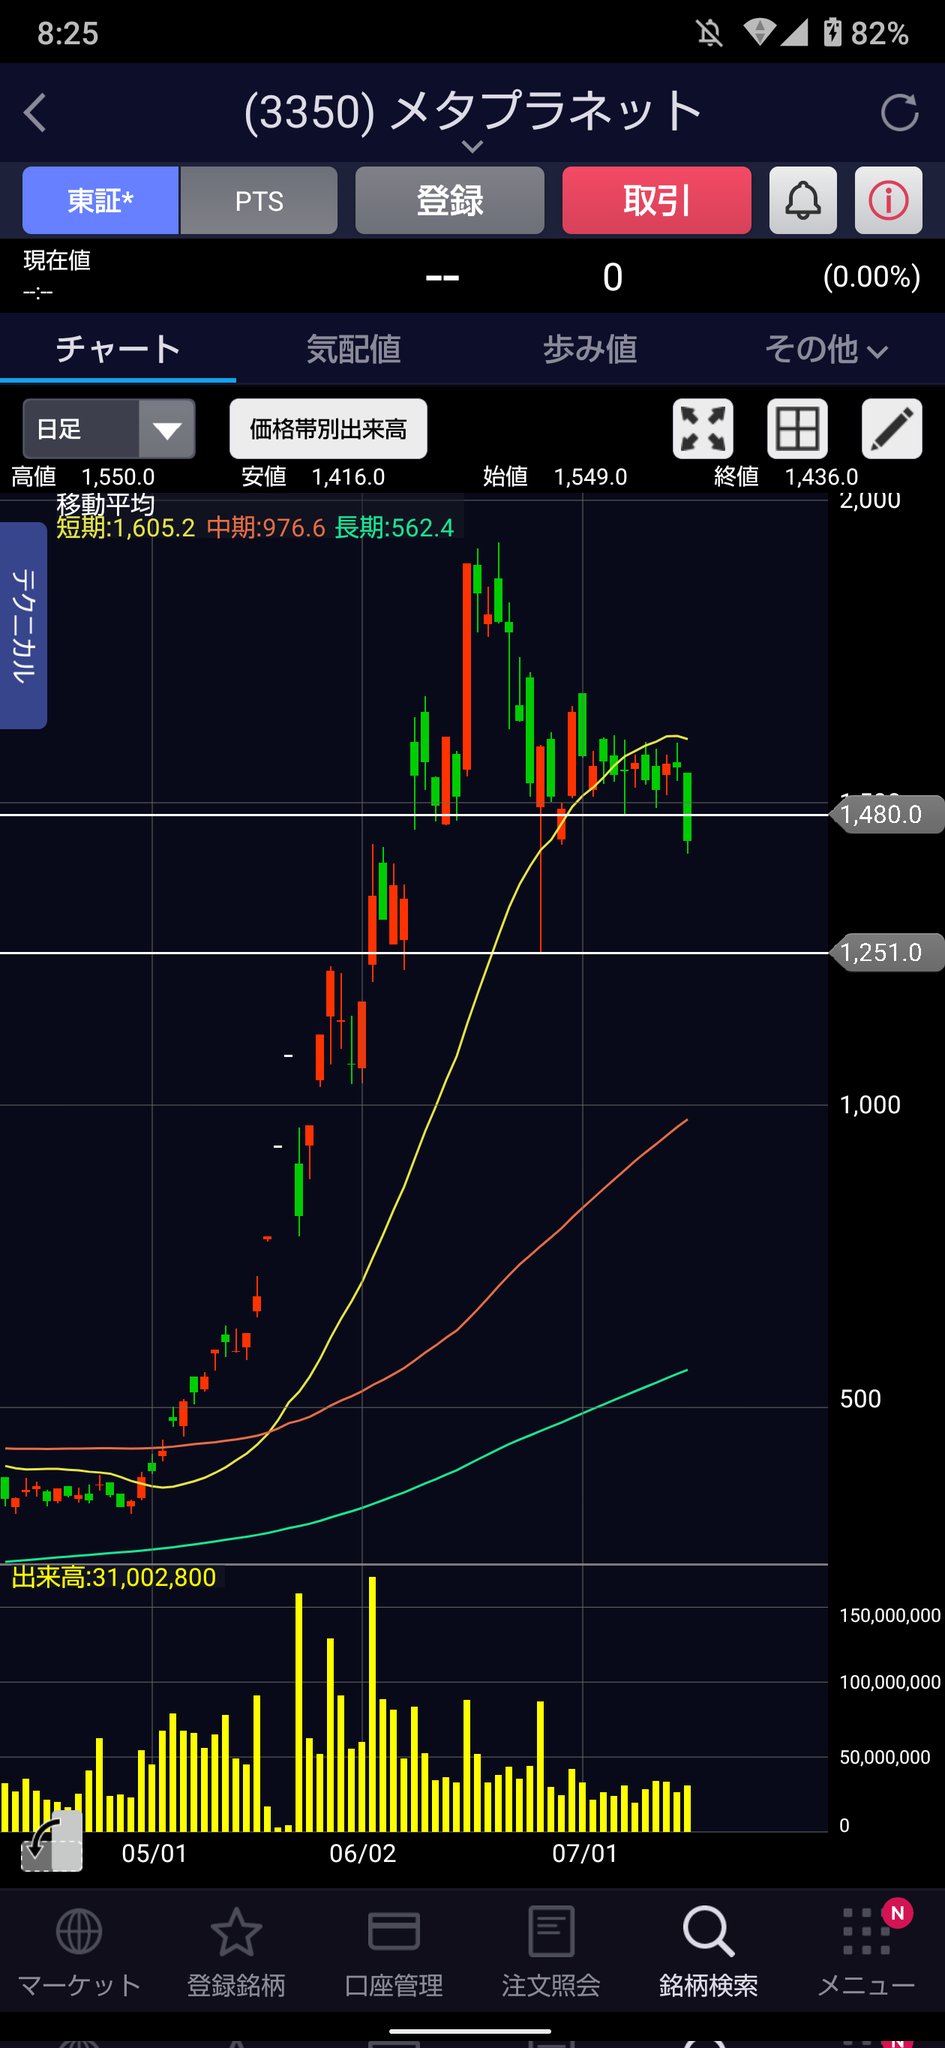The width and height of the screenshot is (945, 2048).
Task: Expand the その他 dropdown tab
Action: tap(826, 349)
